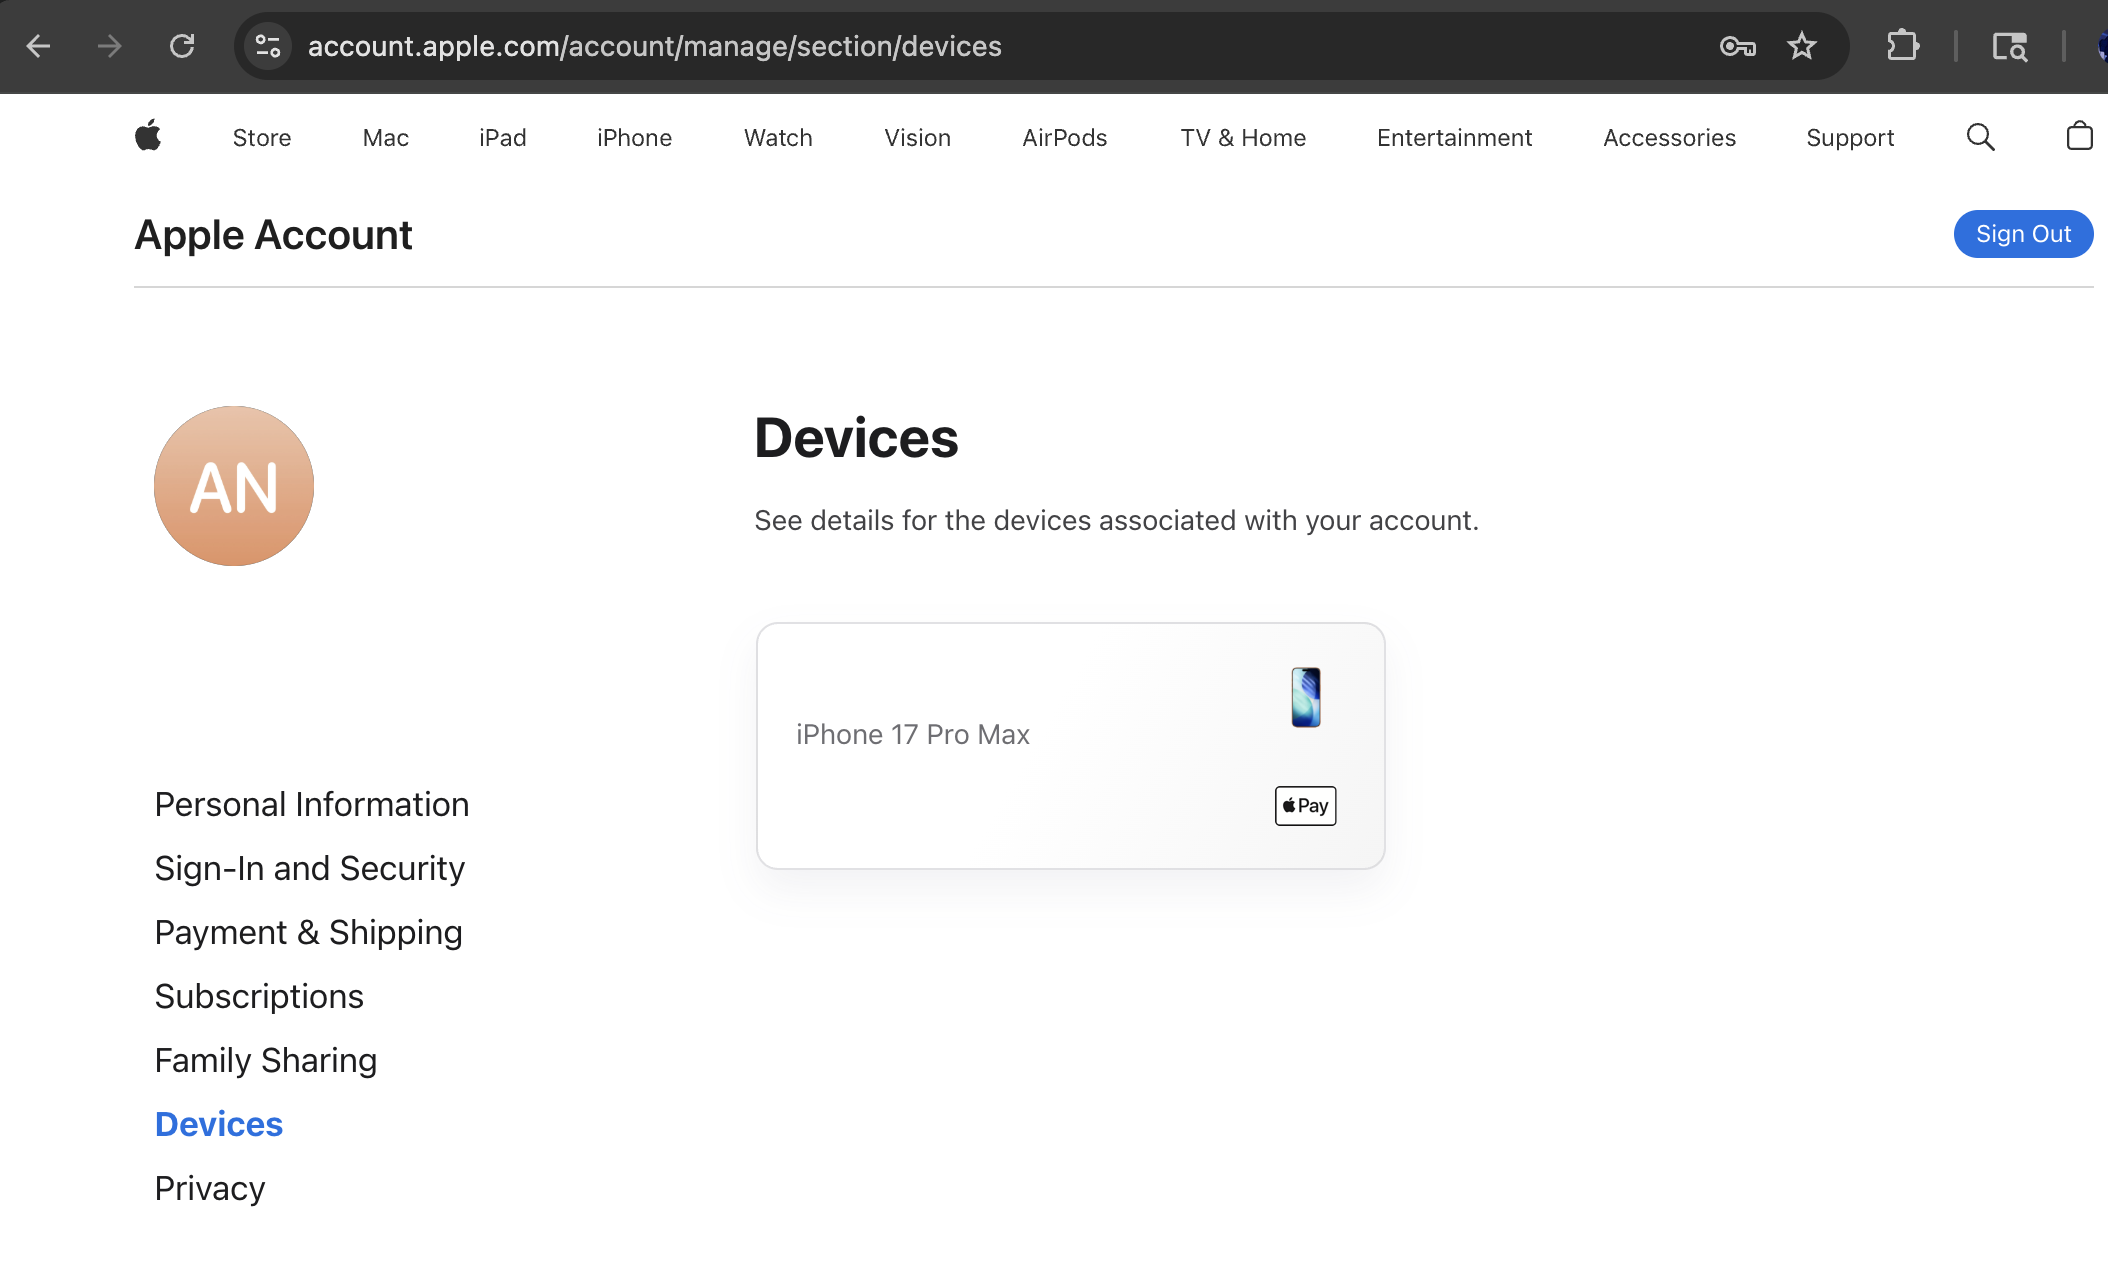The width and height of the screenshot is (2108, 1288).
Task: Click browser back arrow
Action: tap(39, 46)
